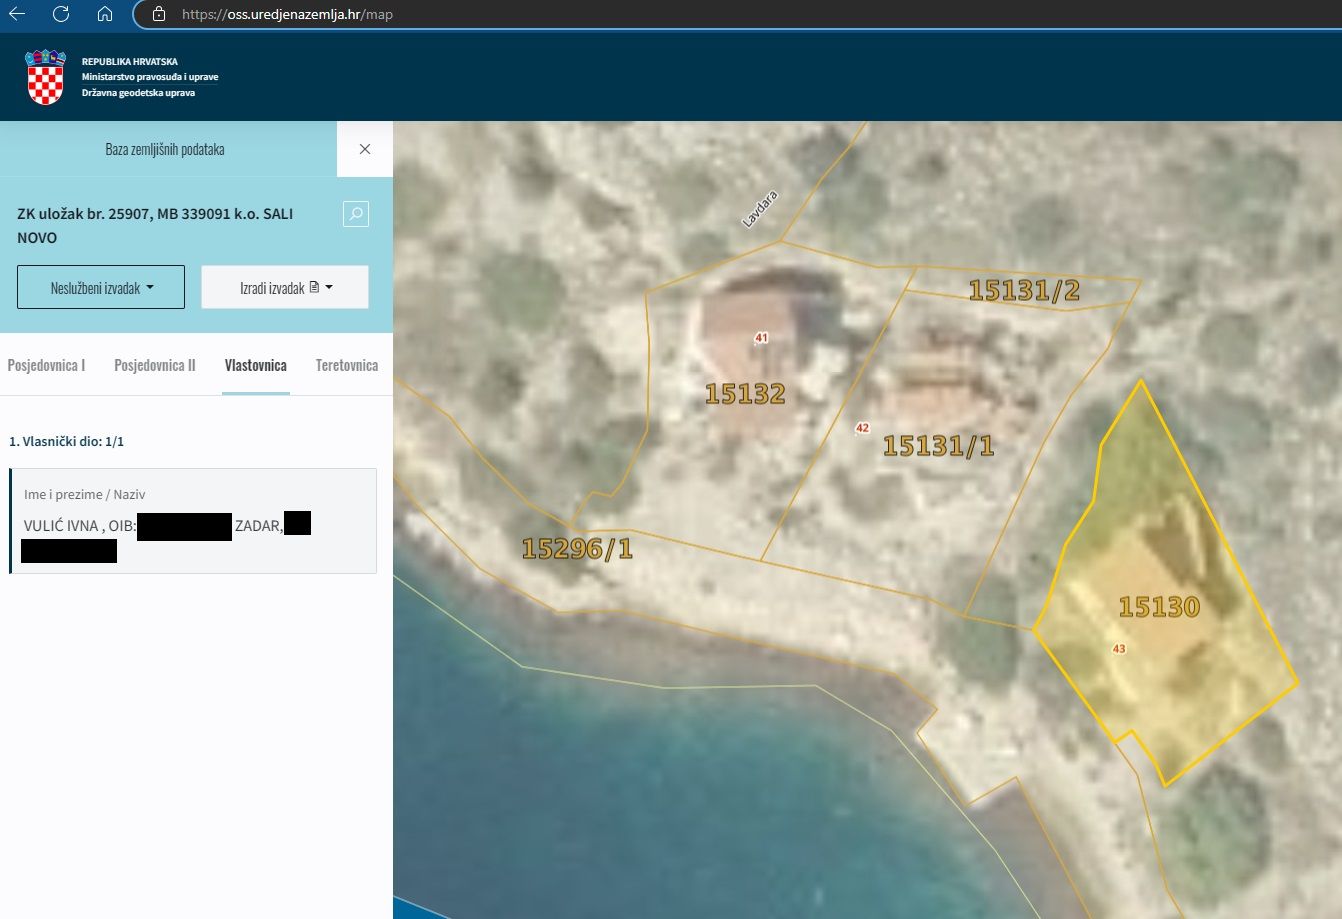Select parcel 15132 on the map
The height and width of the screenshot is (919, 1342).
[745, 394]
